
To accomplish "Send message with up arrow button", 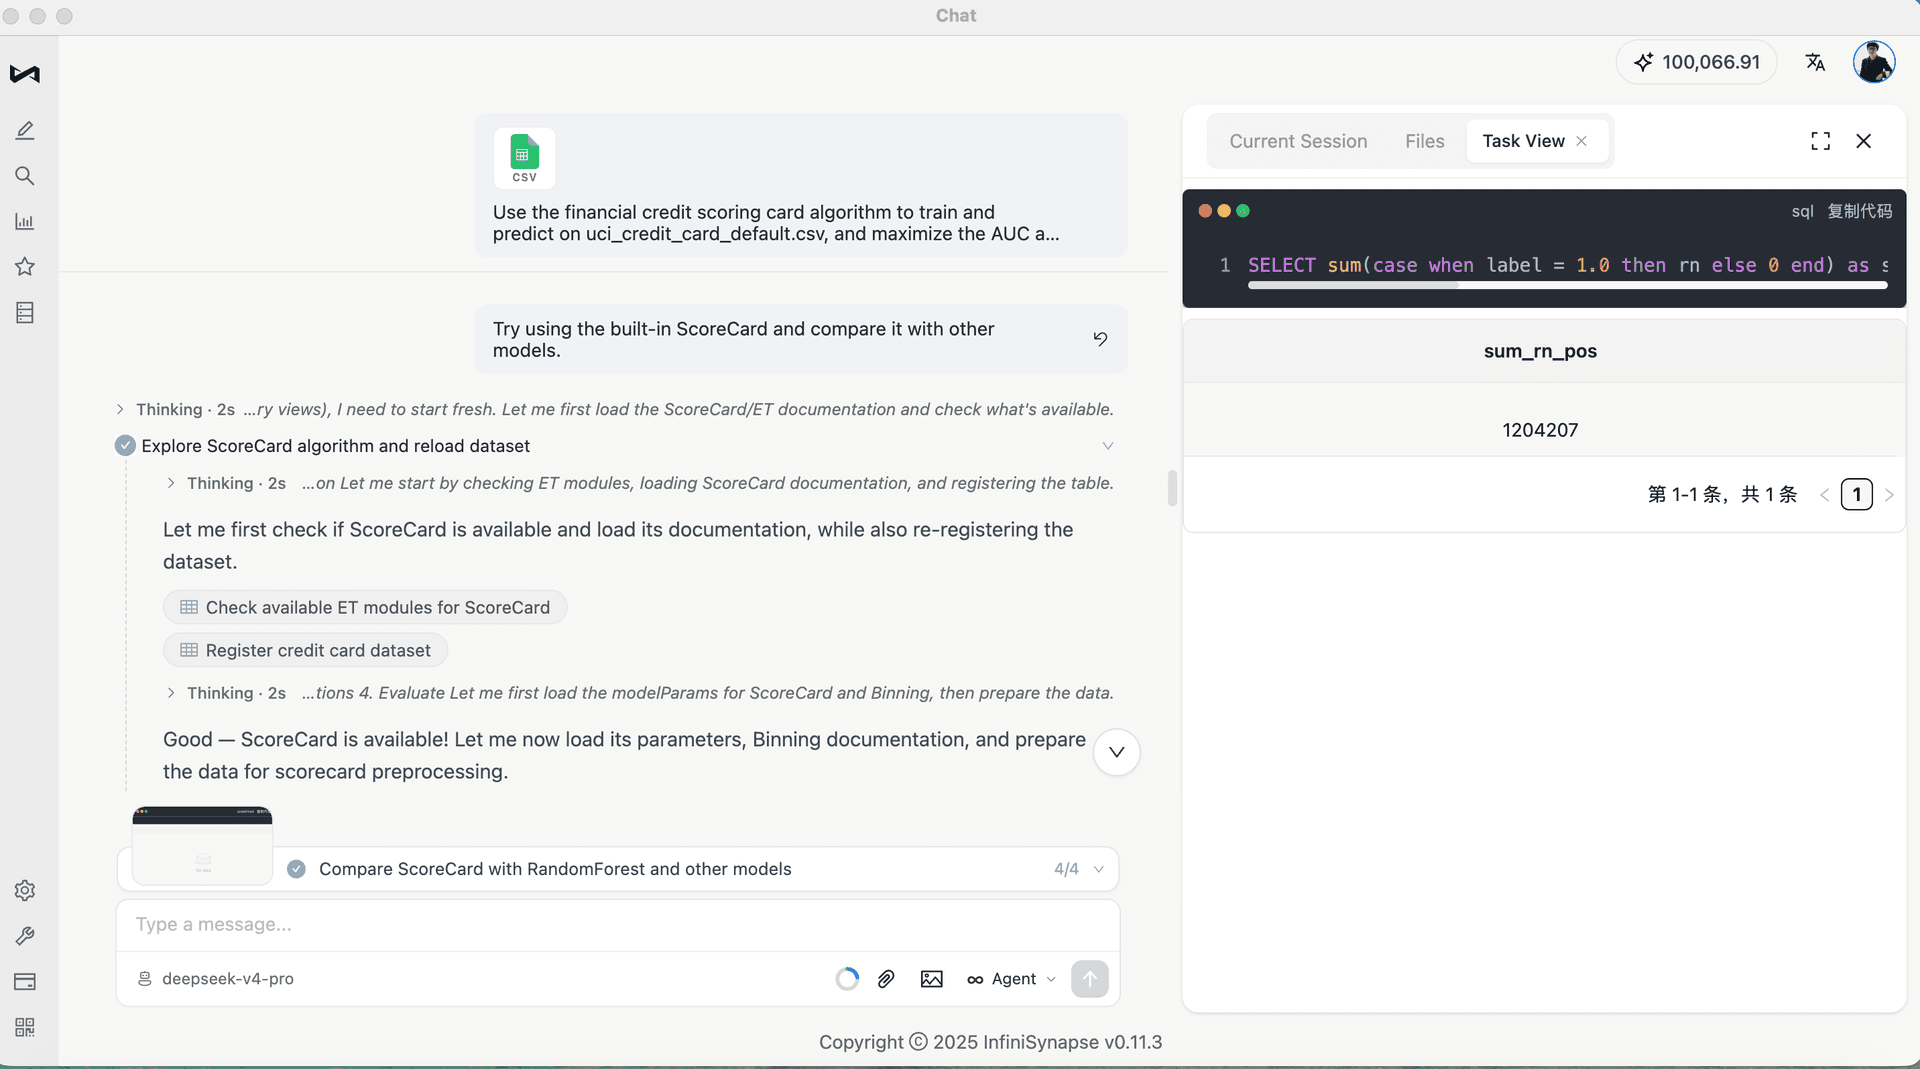I will 1089,979.
